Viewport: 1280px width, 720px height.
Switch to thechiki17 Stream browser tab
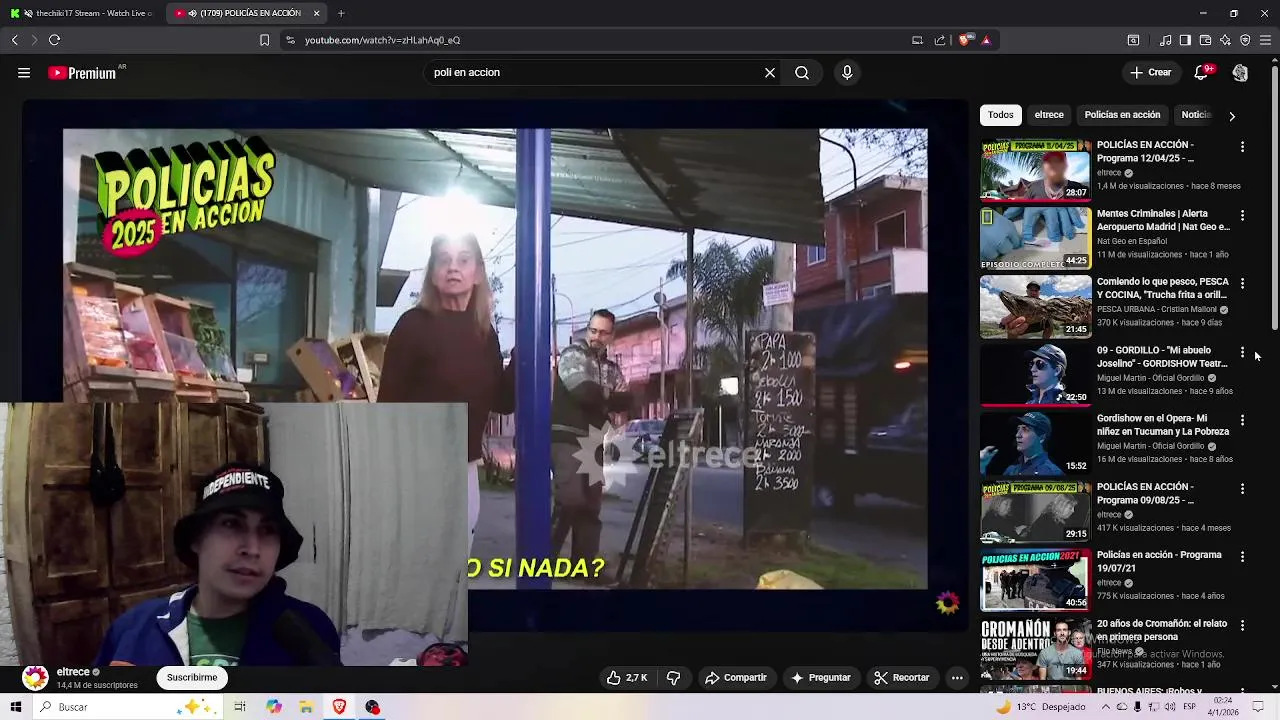coord(80,13)
